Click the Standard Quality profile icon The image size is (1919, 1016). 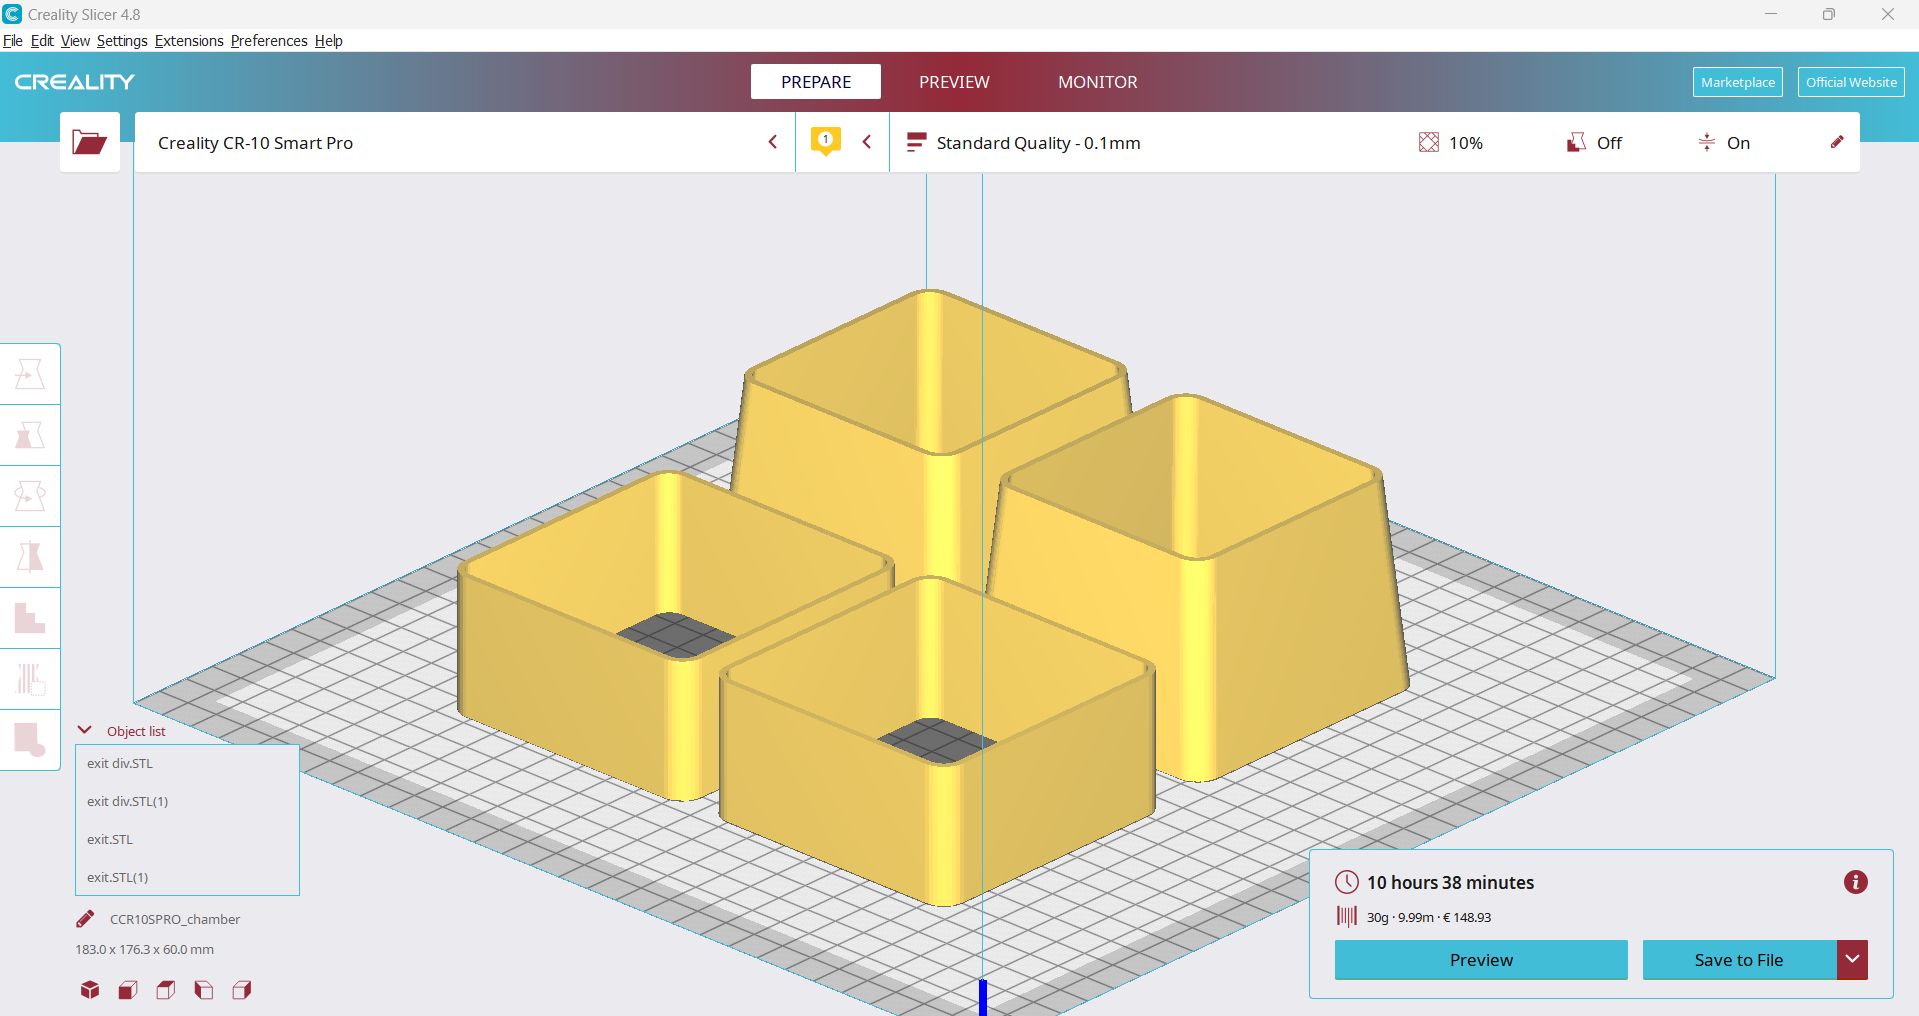pyautogui.click(x=915, y=142)
